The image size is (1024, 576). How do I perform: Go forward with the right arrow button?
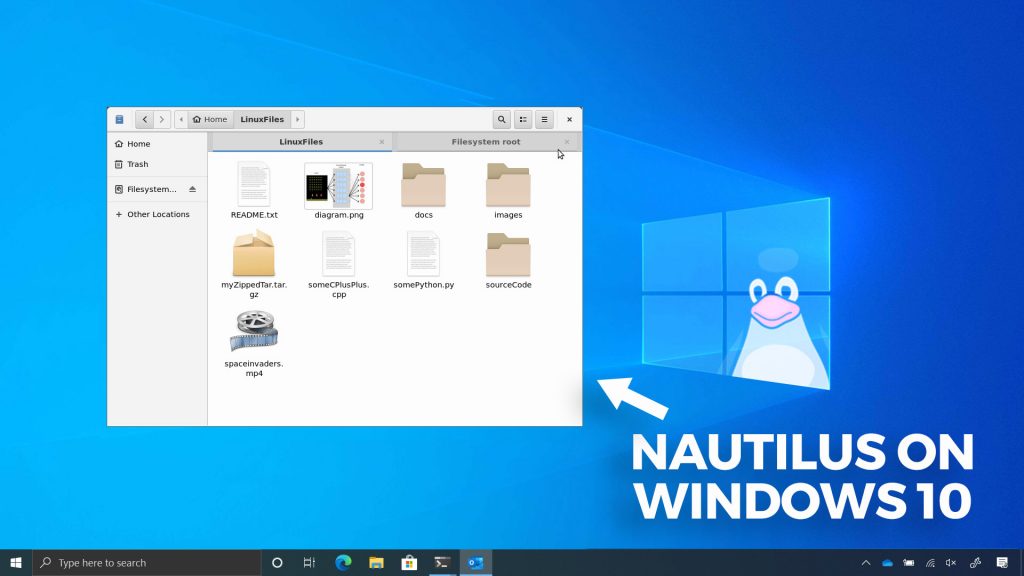click(161, 120)
